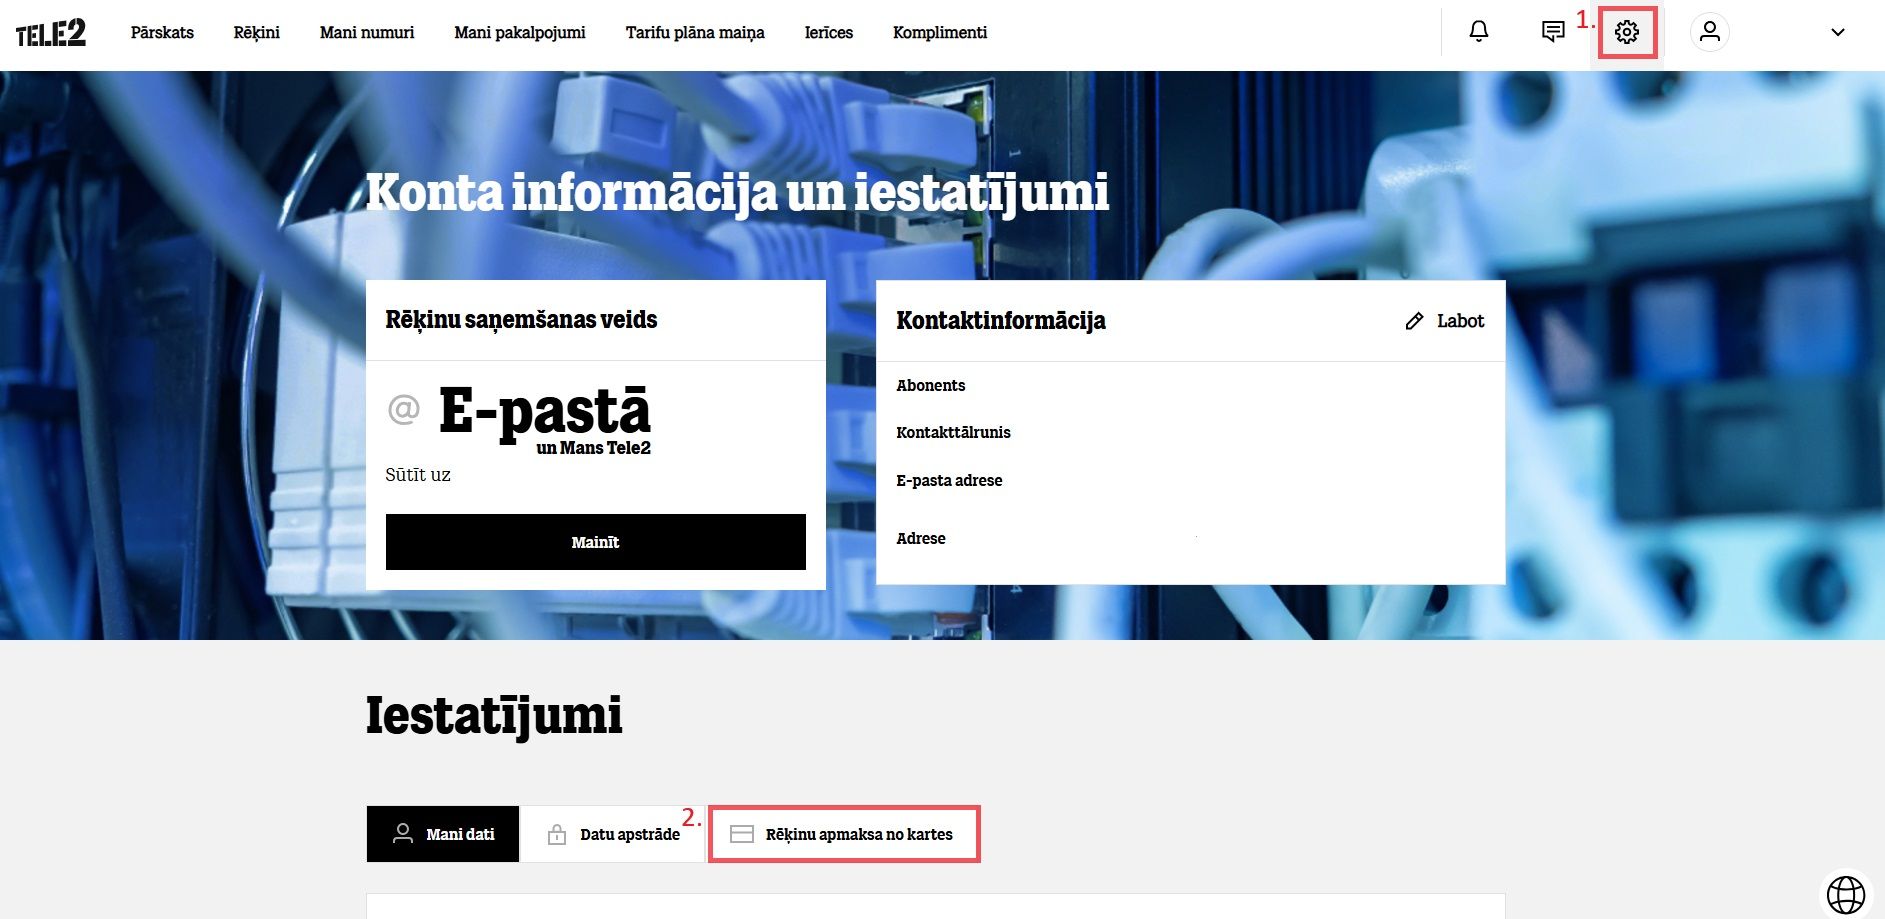Click the Tele2 logo

51,33
